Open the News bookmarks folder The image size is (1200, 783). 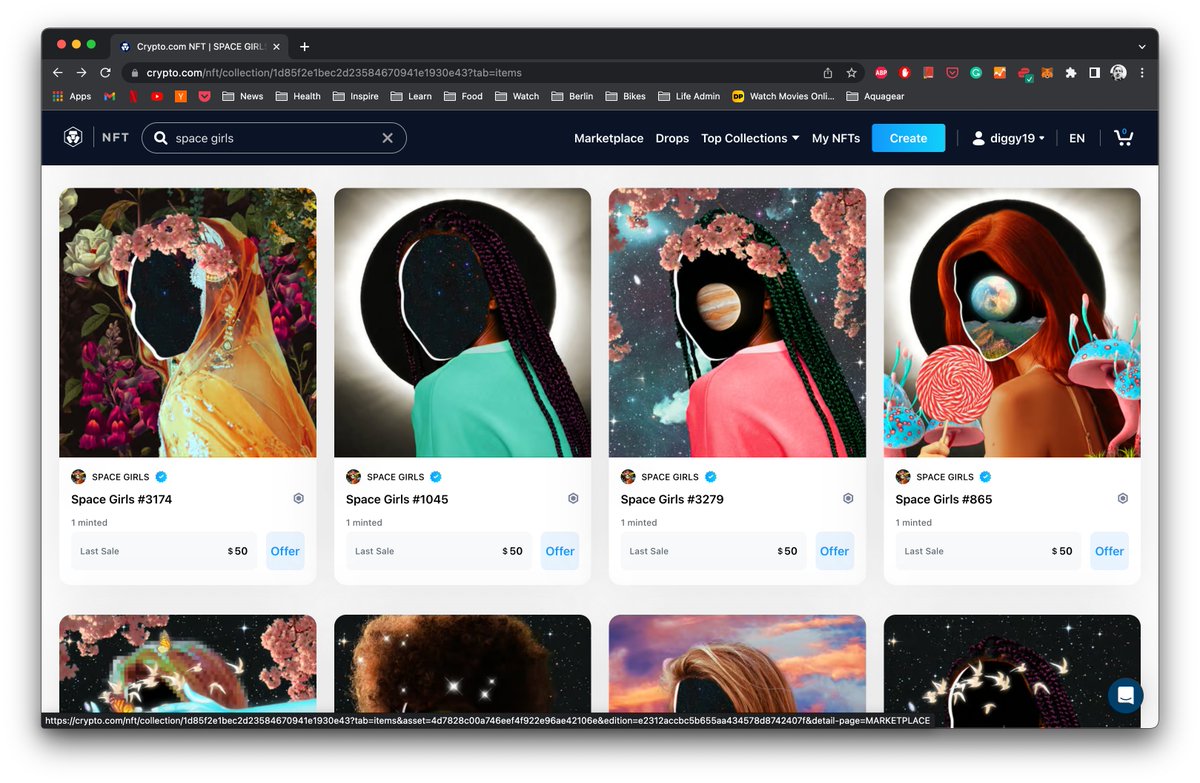[x=243, y=96]
